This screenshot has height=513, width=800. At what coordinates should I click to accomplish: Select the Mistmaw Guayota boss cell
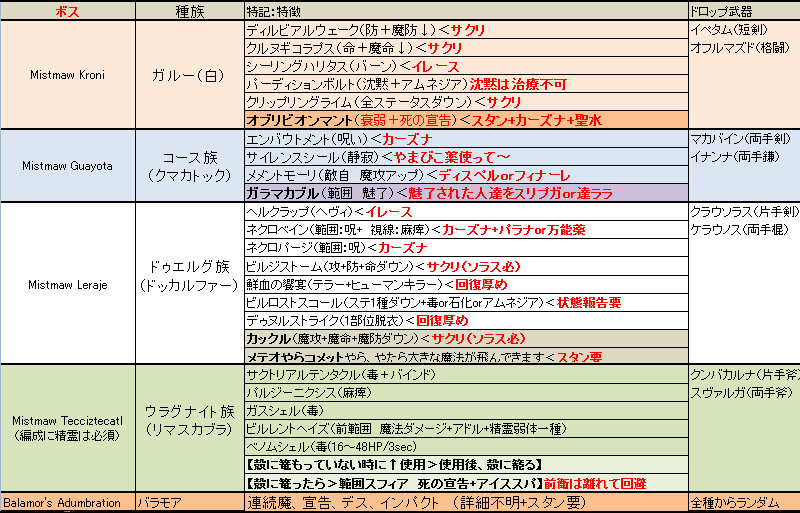pyautogui.click(x=68, y=166)
